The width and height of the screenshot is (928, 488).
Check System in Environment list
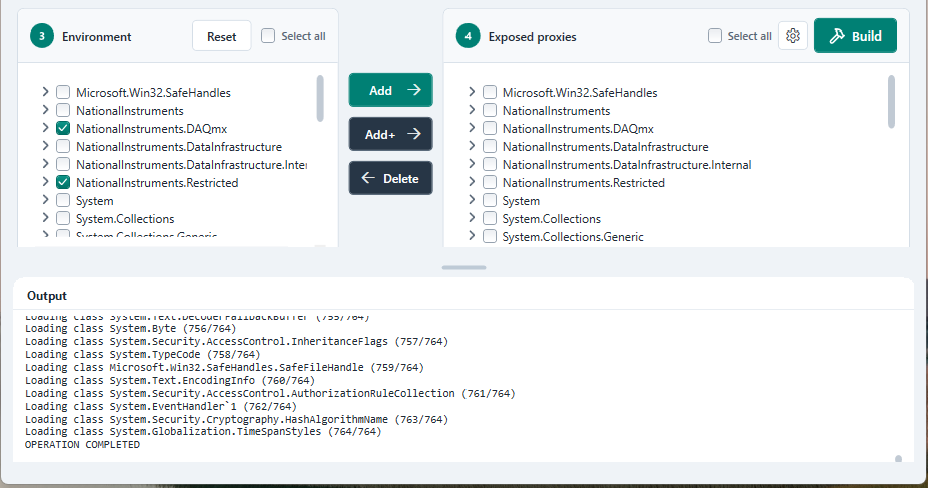point(63,201)
